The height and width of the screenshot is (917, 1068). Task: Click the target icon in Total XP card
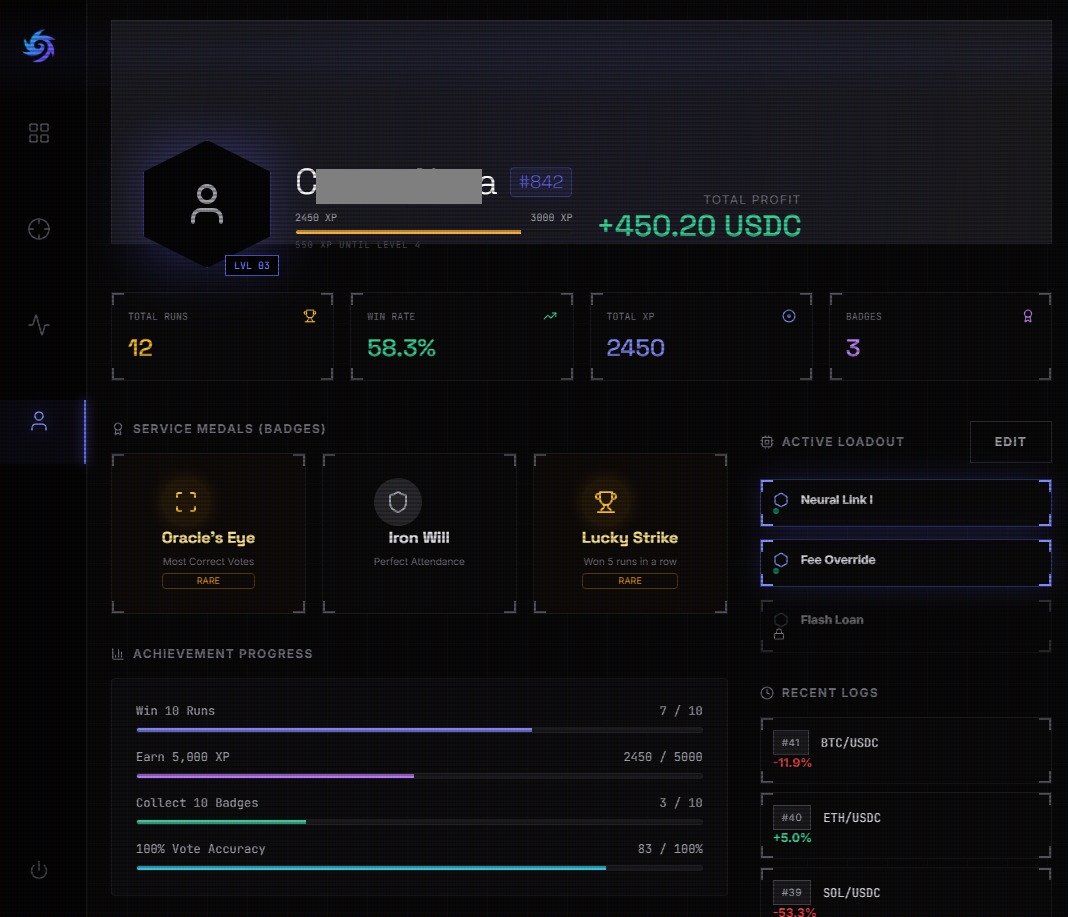(789, 316)
